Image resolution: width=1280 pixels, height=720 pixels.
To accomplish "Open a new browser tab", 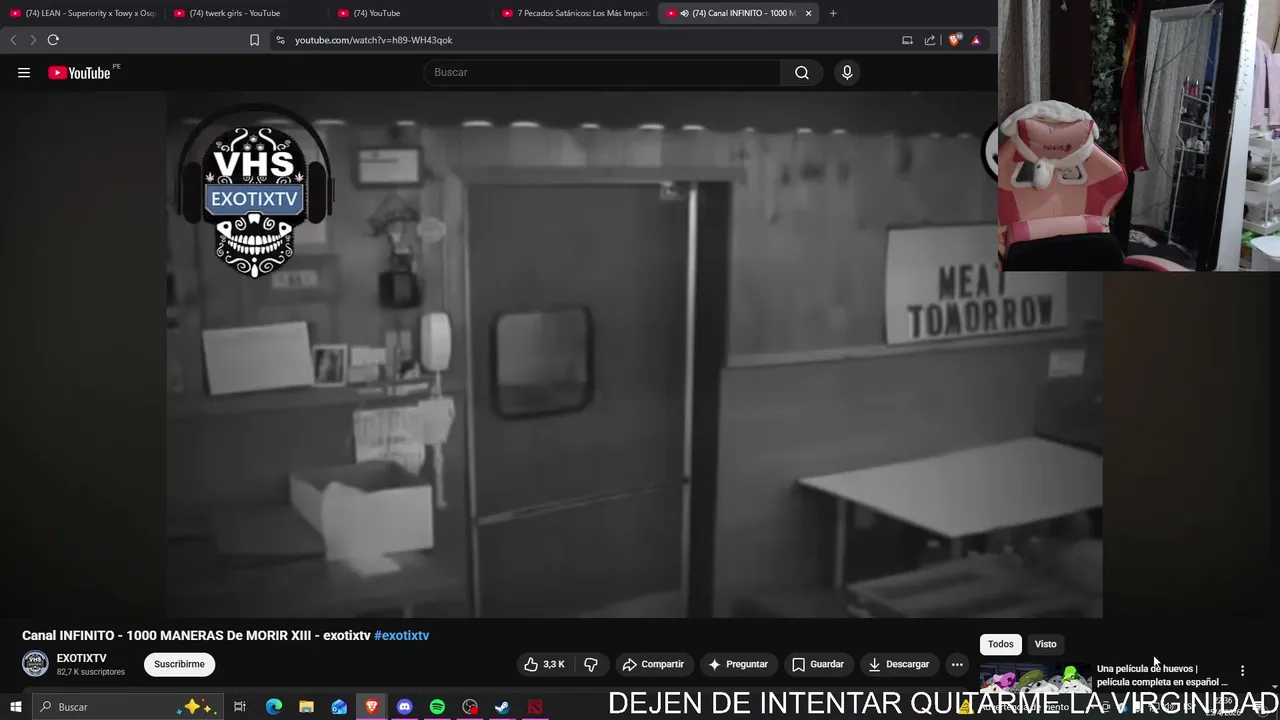I will pos(833,13).
